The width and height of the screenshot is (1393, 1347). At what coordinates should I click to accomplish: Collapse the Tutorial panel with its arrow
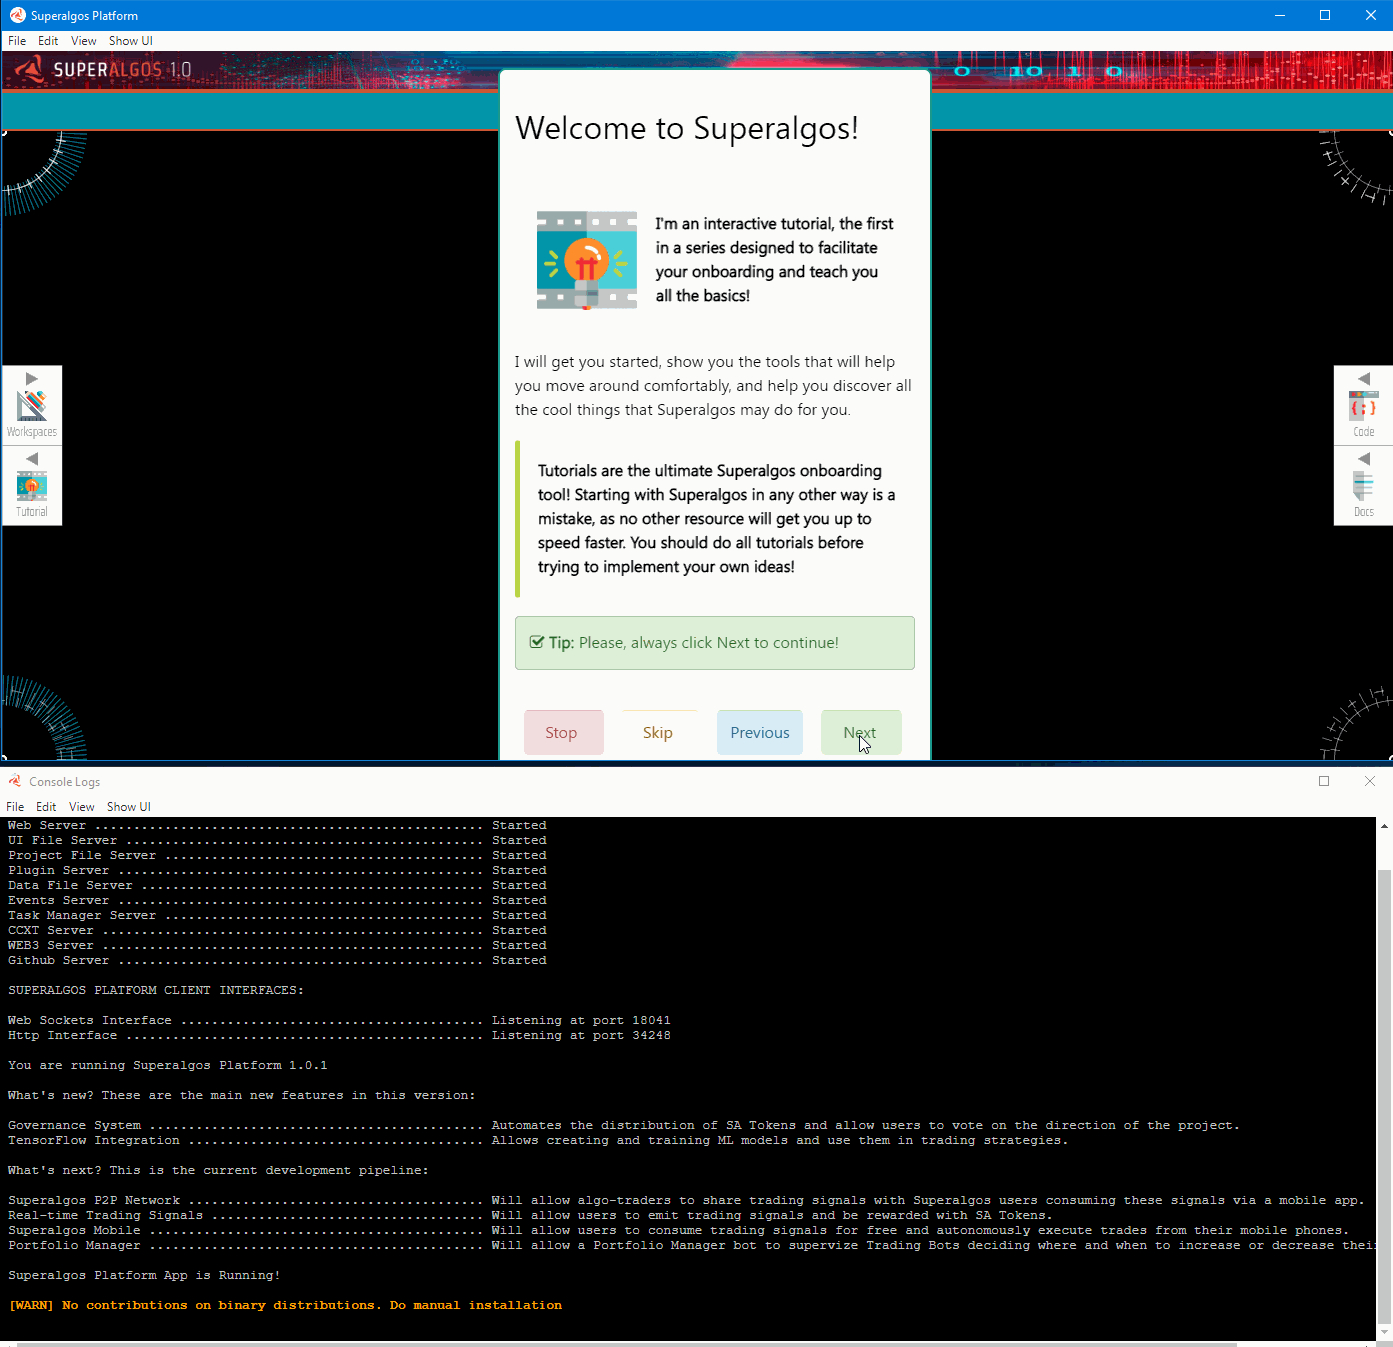coord(32,458)
